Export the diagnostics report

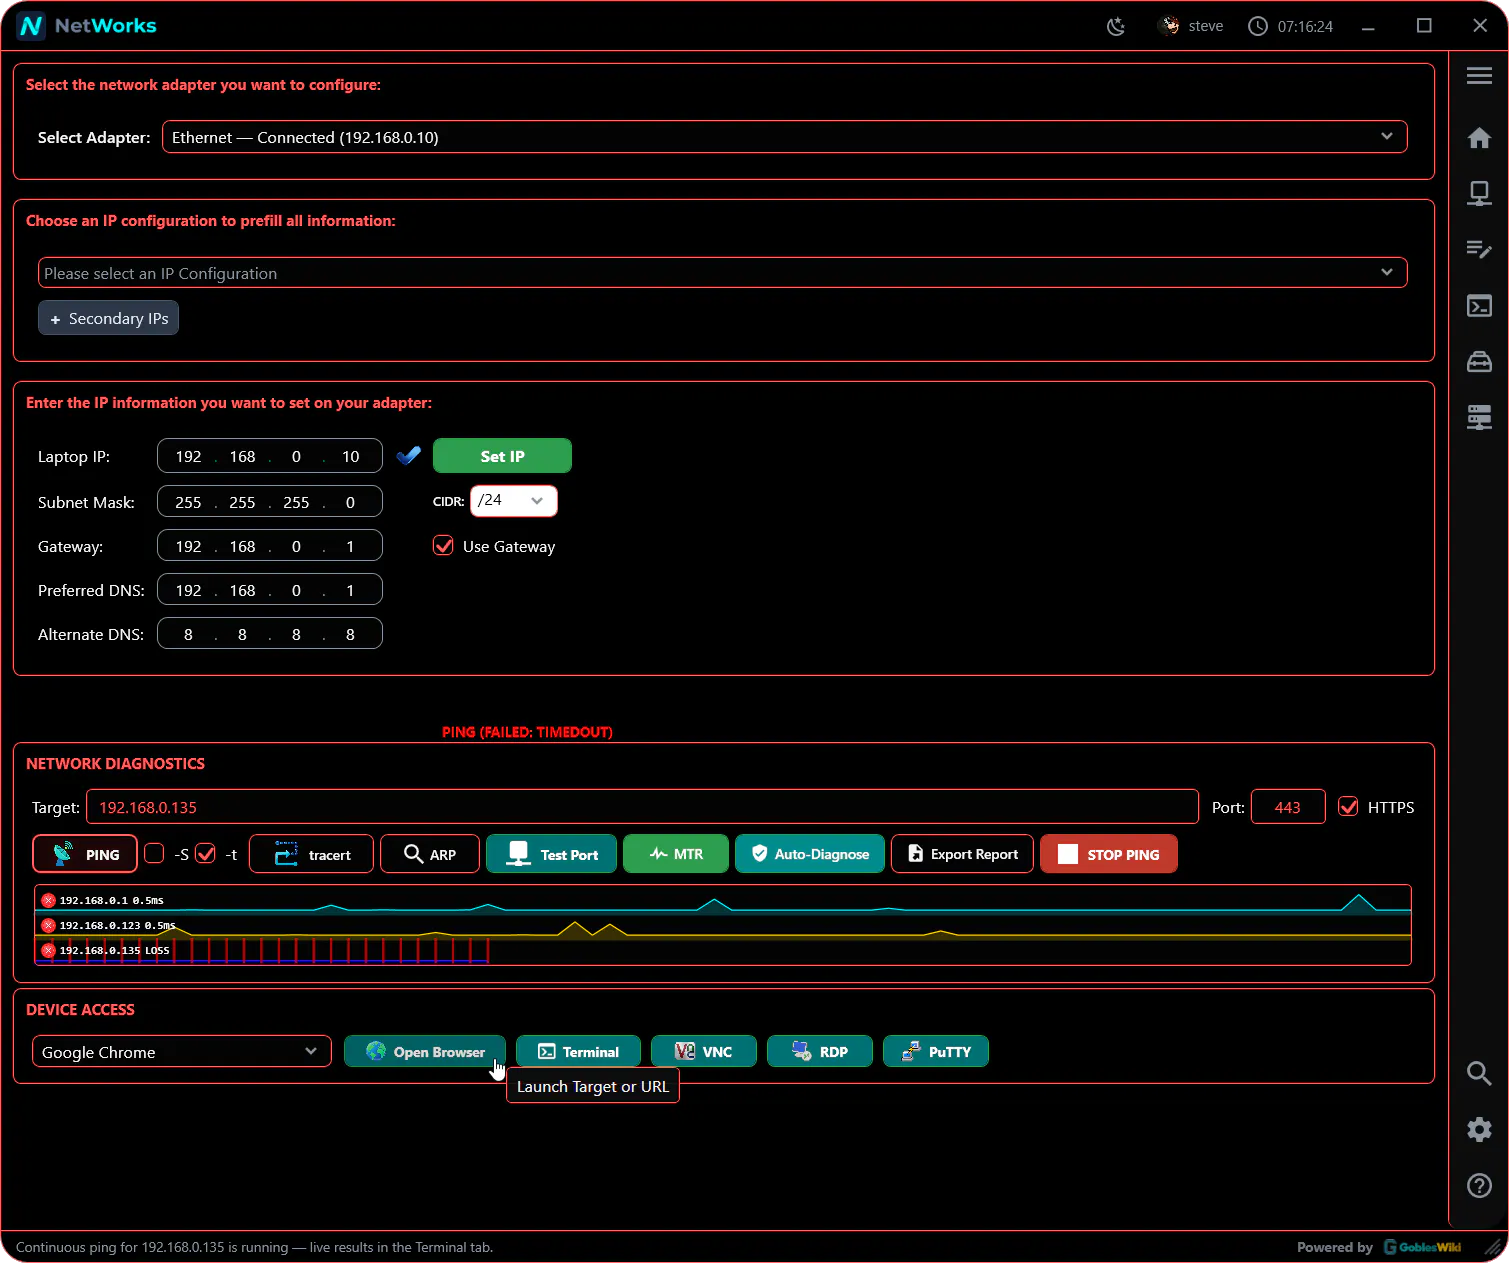(x=962, y=854)
